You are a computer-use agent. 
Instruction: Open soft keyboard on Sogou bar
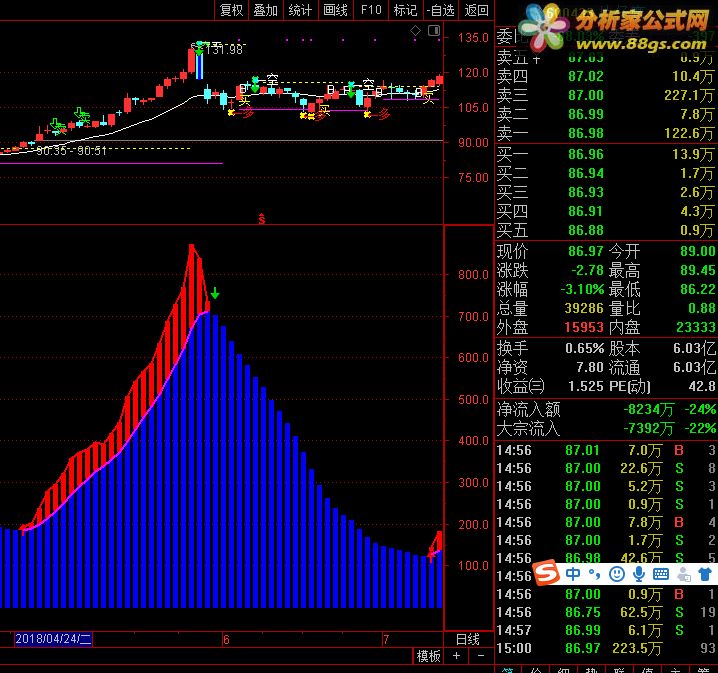(660, 574)
